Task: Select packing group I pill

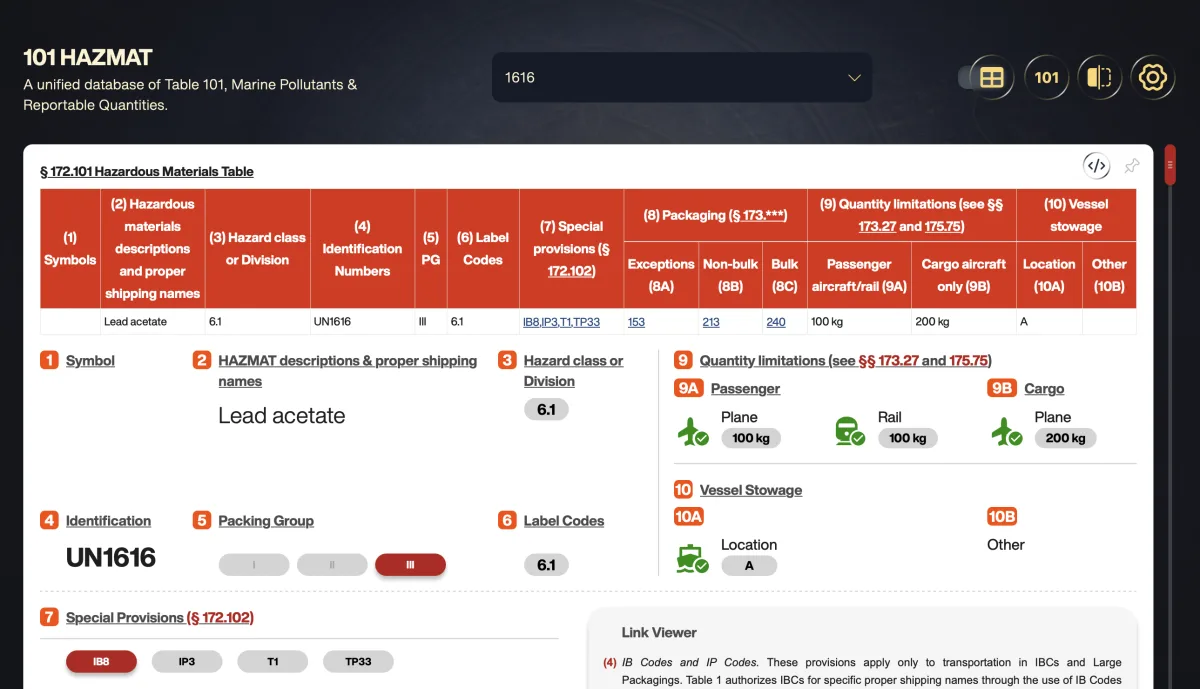Action: click(x=254, y=565)
